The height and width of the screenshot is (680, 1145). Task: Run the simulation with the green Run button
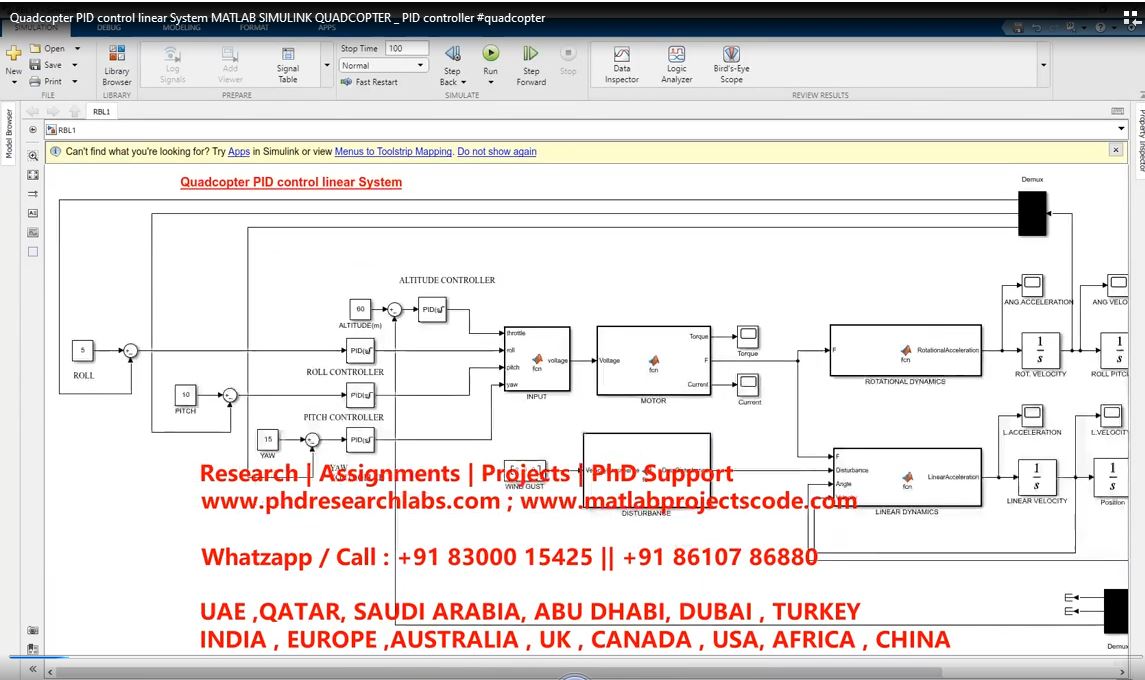click(x=491, y=53)
